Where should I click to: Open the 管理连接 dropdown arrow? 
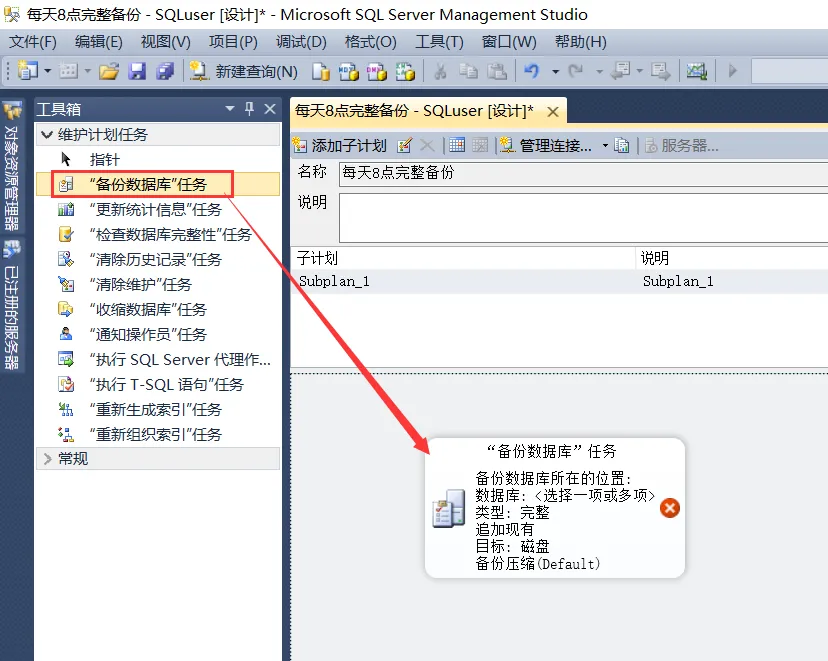pyautogui.click(x=605, y=145)
